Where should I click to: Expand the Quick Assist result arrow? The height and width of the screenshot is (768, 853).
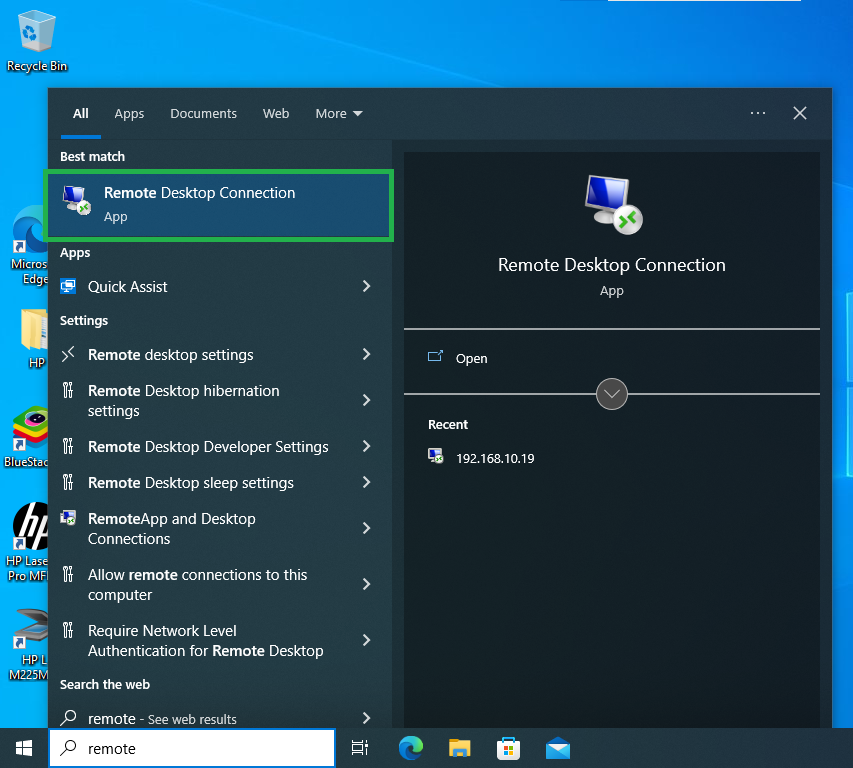click(366, 287)
